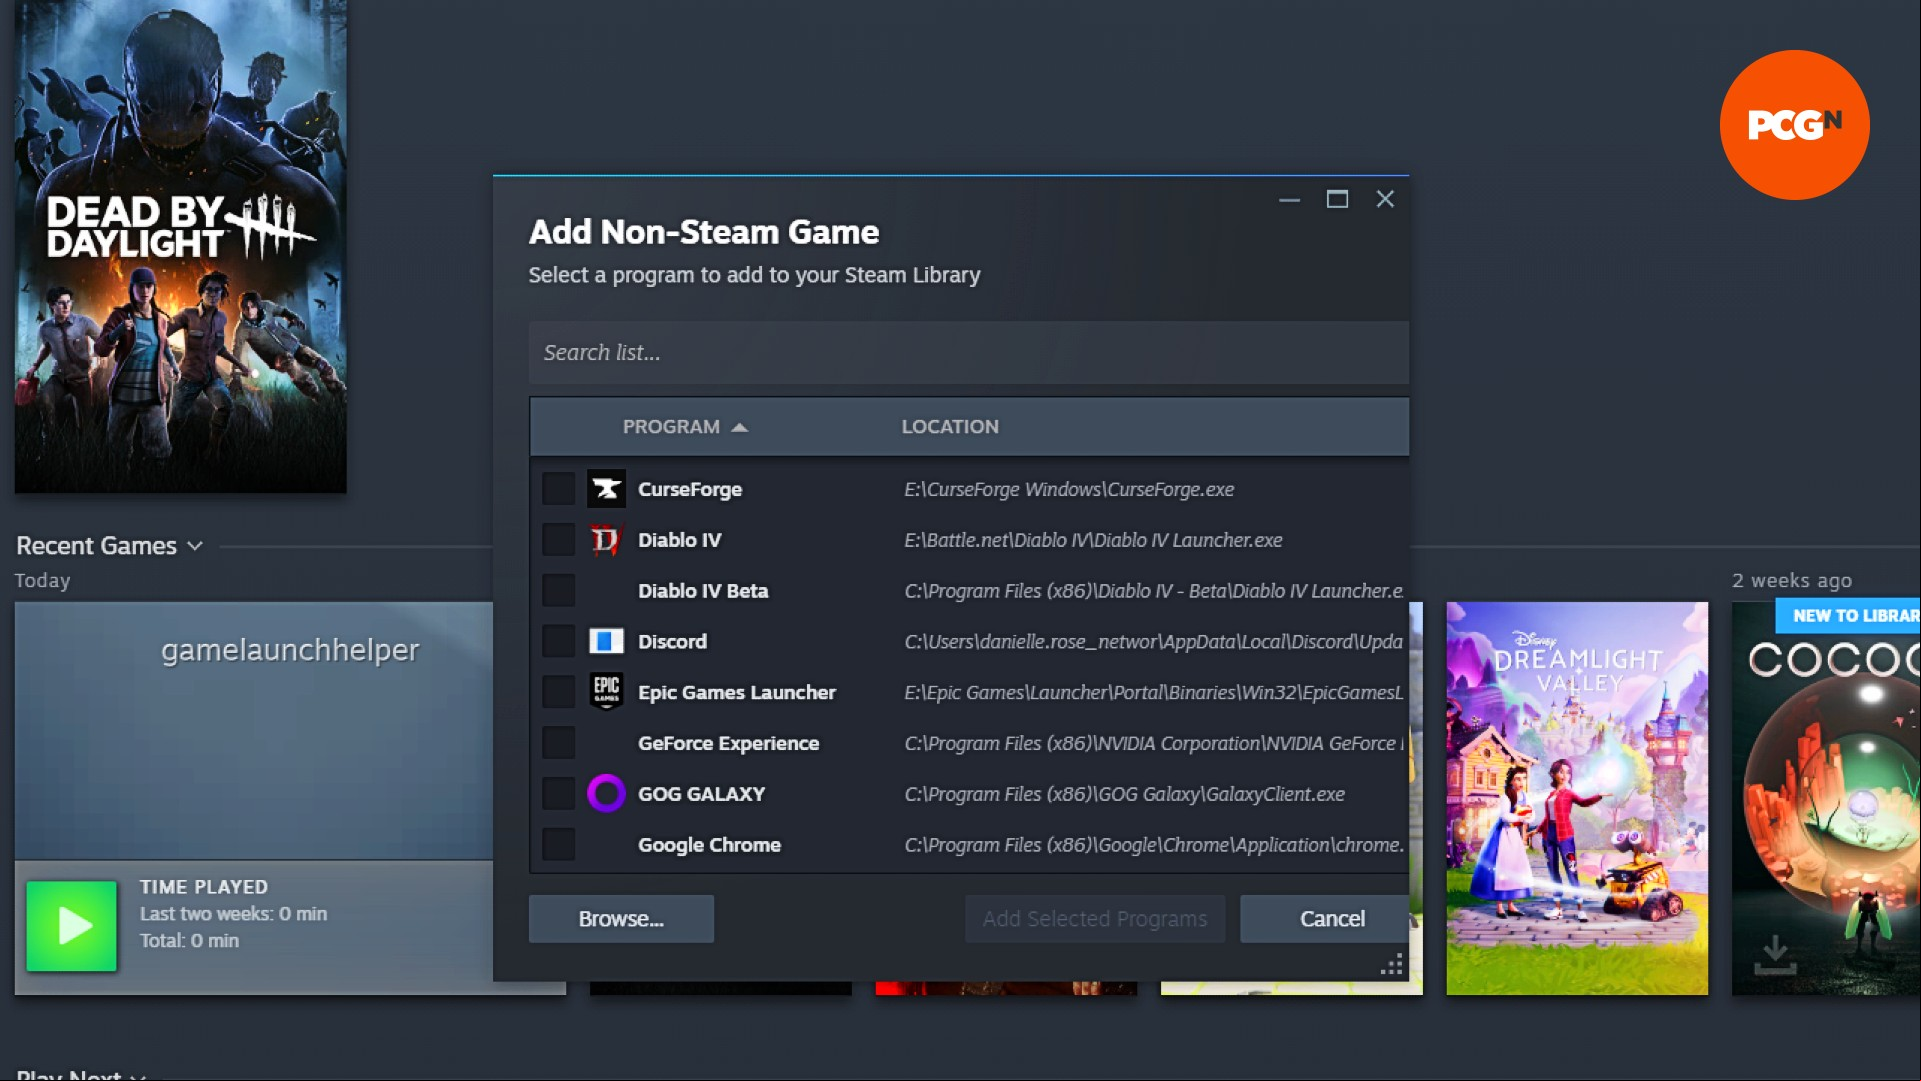This screenshot has width=1921, height=1081.
Task: Click the download arrow icon on Cocoon cover
Action: [x=1775, y=955]
